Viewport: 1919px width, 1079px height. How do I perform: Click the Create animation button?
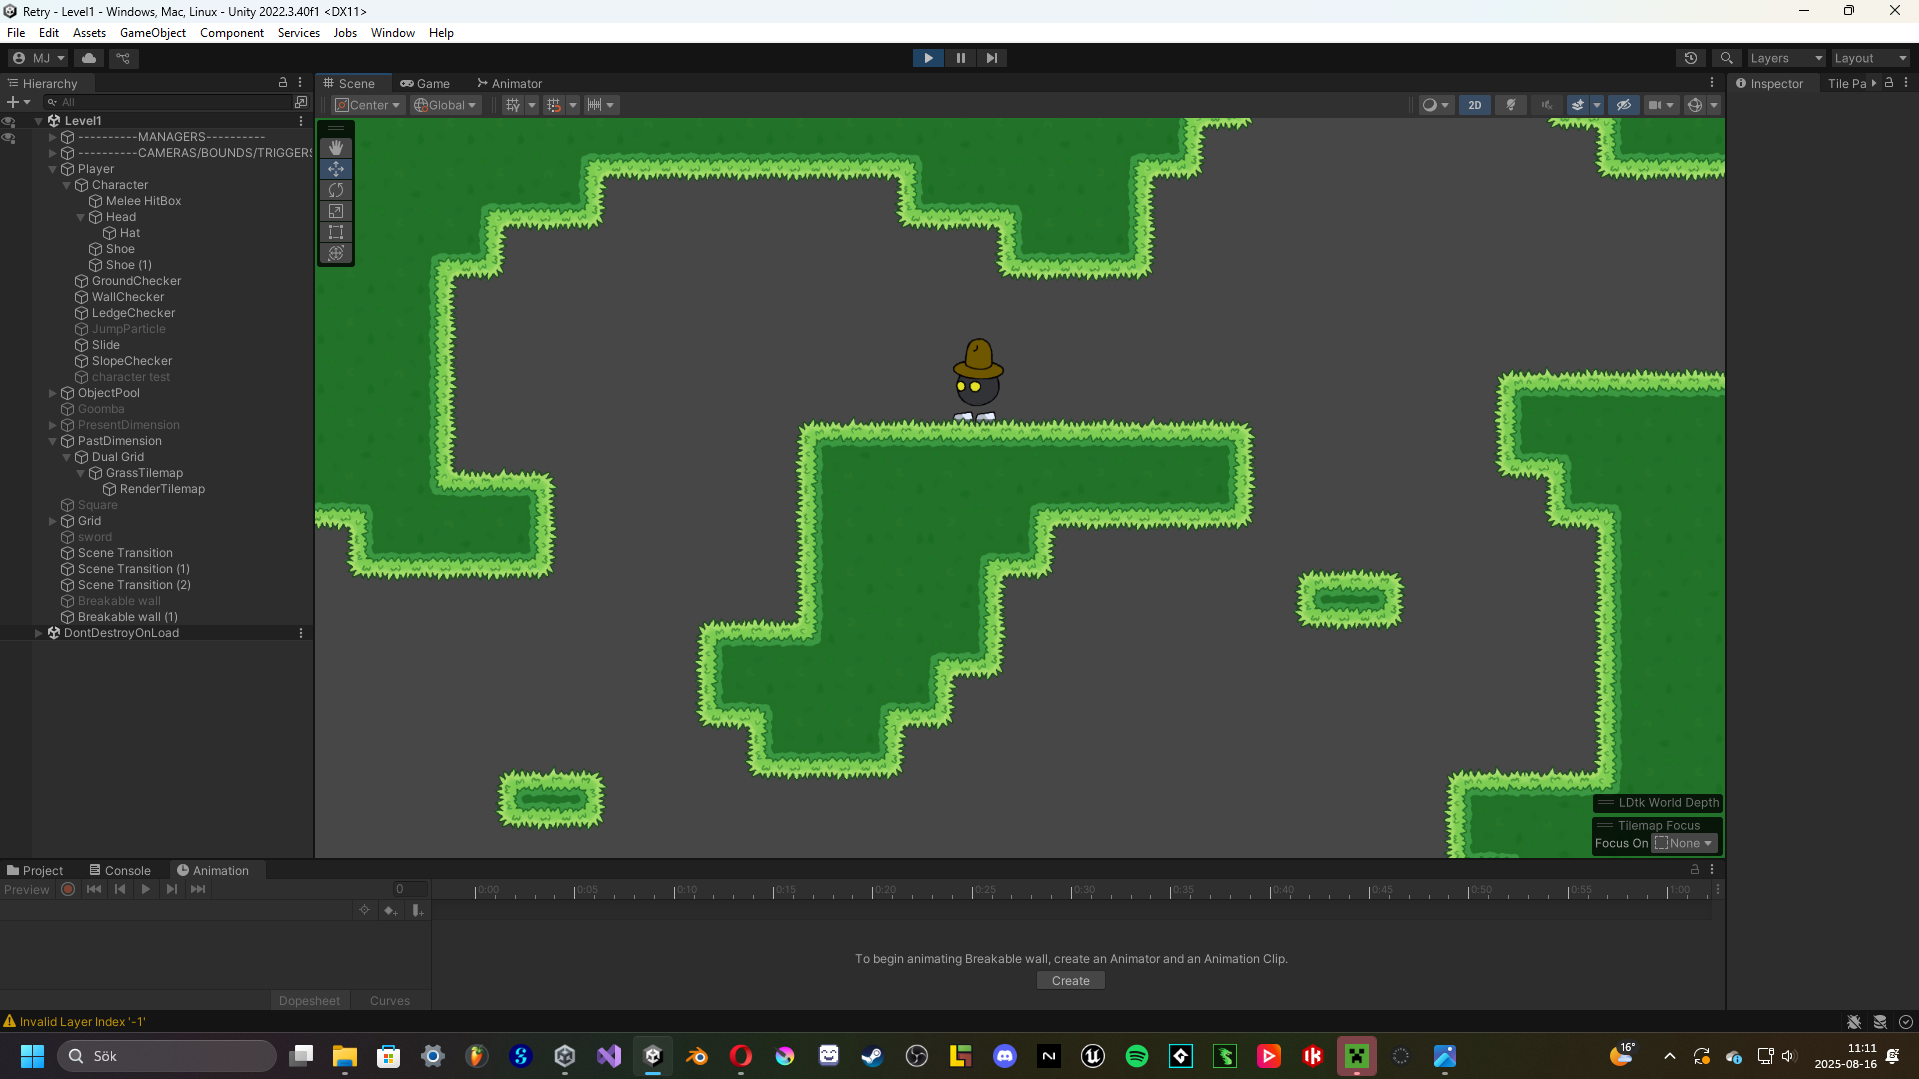[x=1071, y=981]
